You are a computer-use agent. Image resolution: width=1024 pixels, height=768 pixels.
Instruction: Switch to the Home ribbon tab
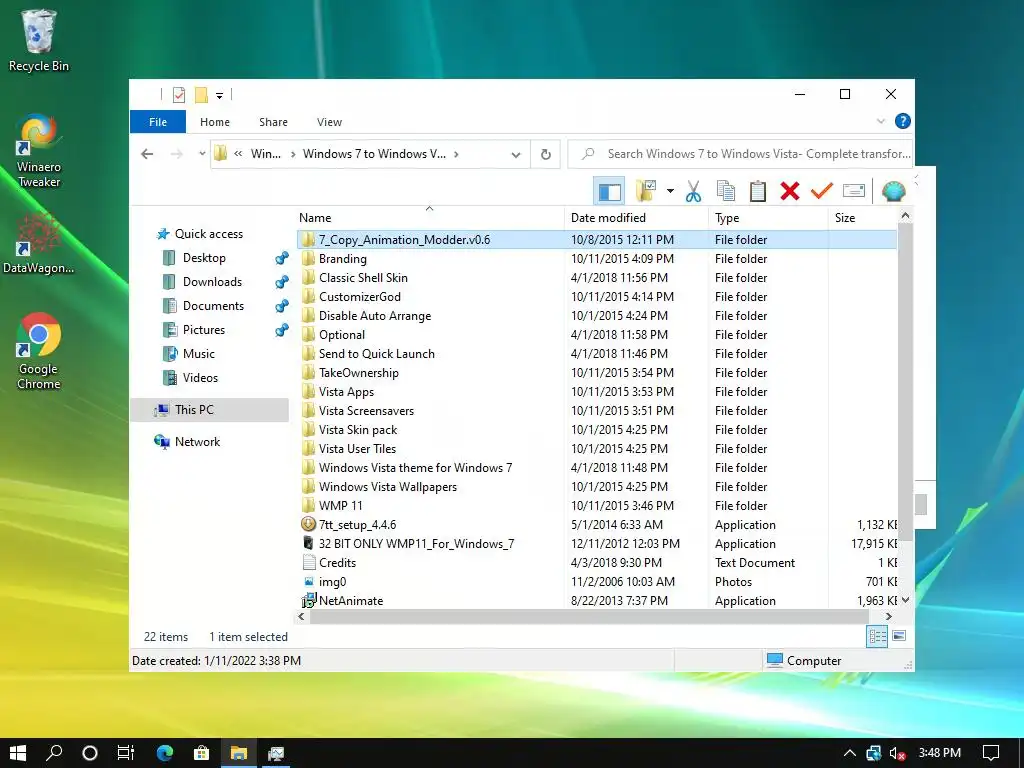point(215,122)
